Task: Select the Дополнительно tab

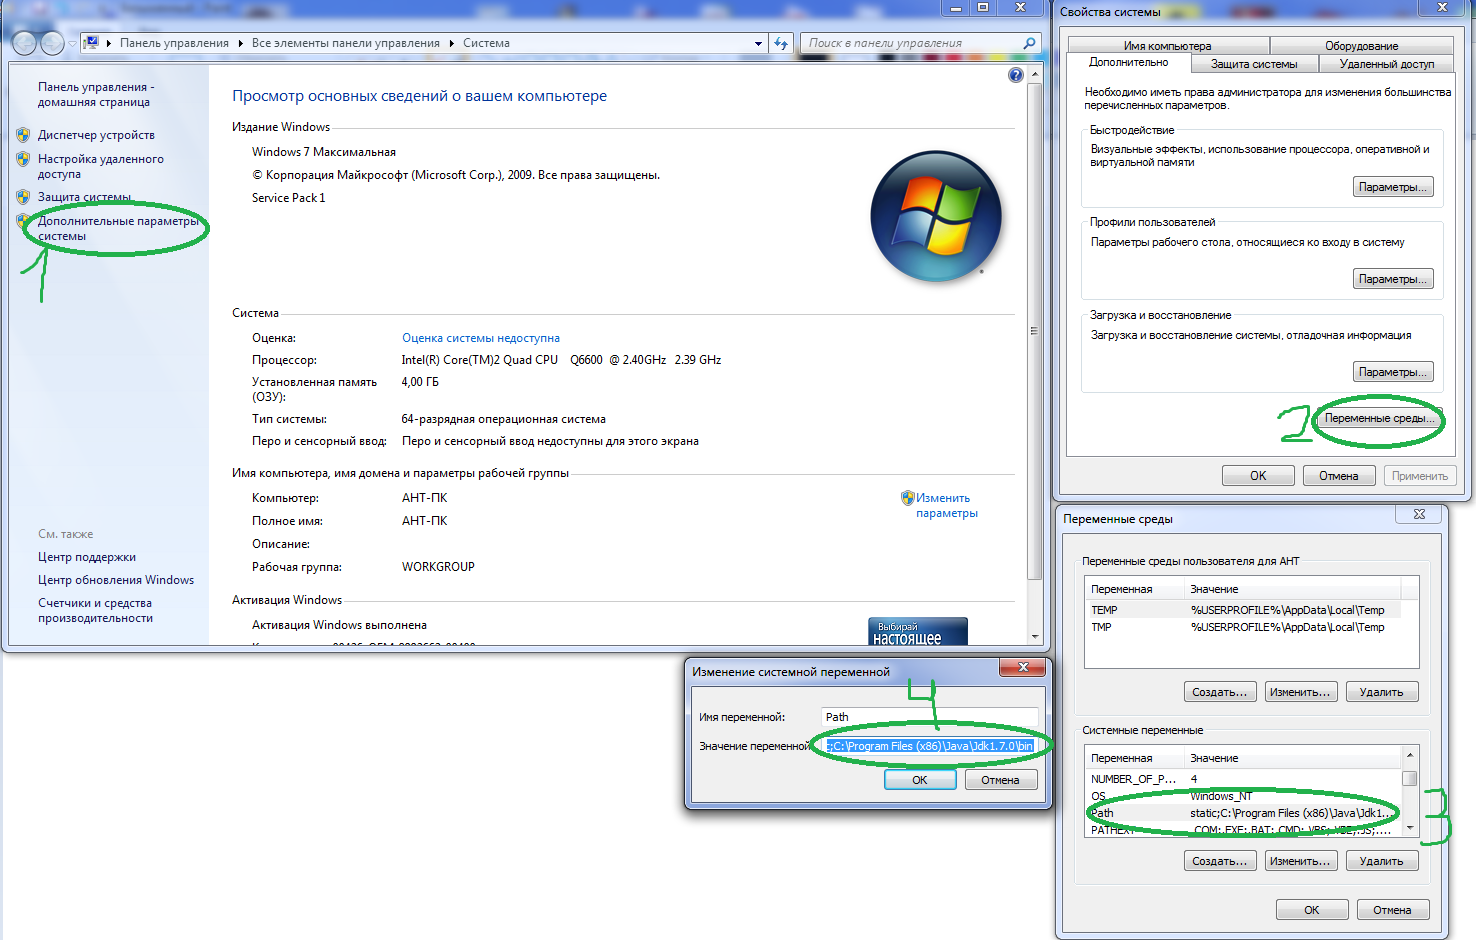Action: pos(1128,63)
